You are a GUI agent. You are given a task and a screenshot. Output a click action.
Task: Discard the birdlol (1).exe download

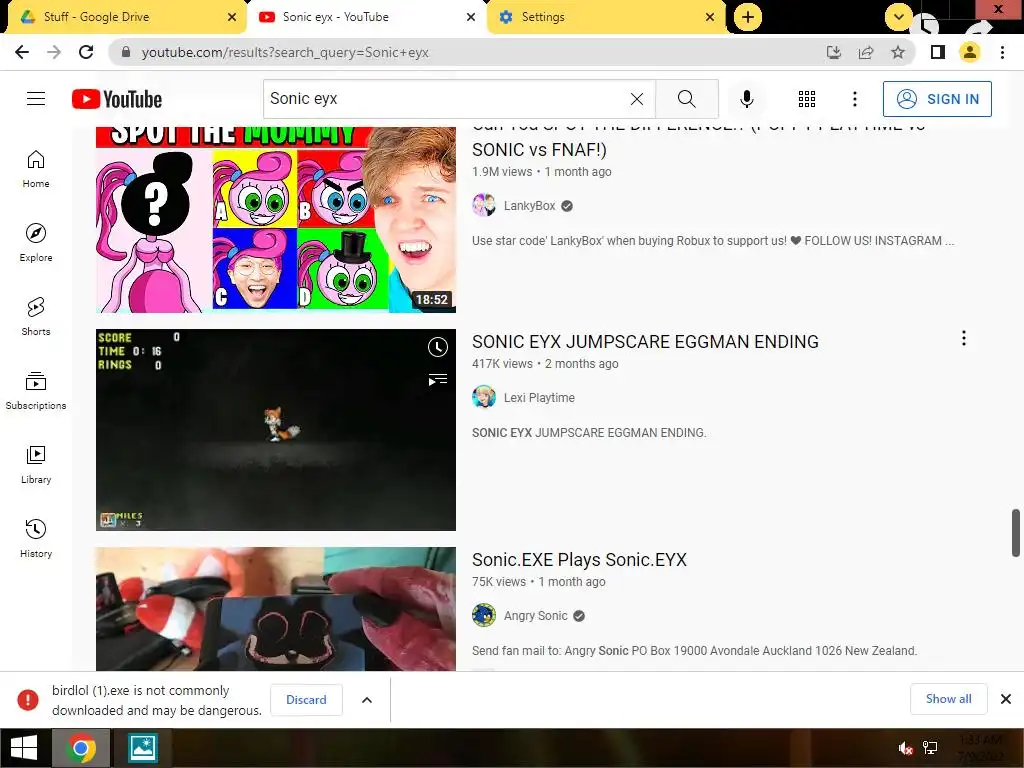[x=306, y=699]
